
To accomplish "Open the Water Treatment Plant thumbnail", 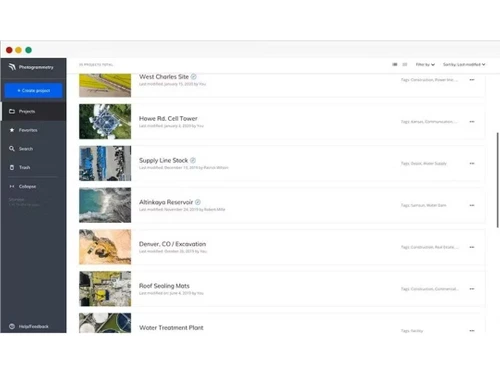I will 105,323.
